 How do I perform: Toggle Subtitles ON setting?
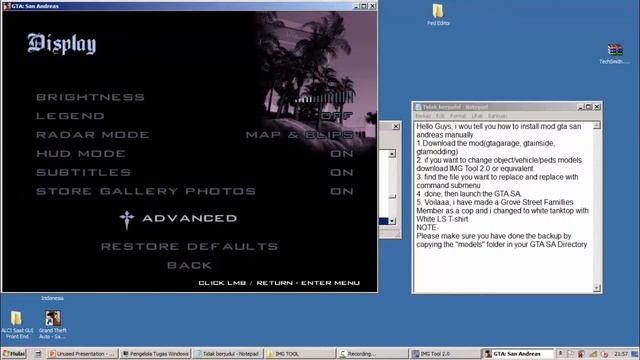[342, 173]
